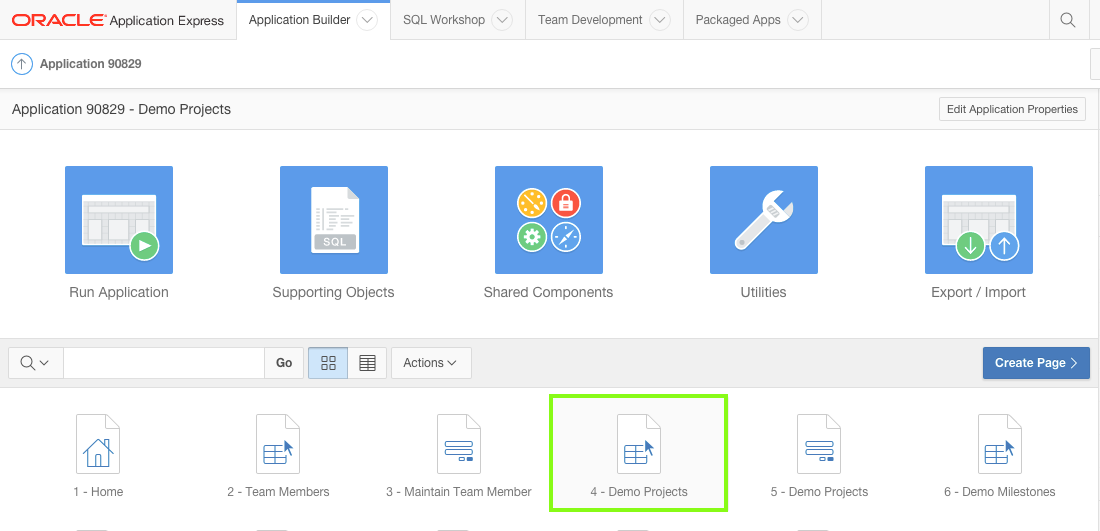Open Supporting Objects SQL icon
The image size is (1100, 531).
pyautogui.click(x=334, y=220)
